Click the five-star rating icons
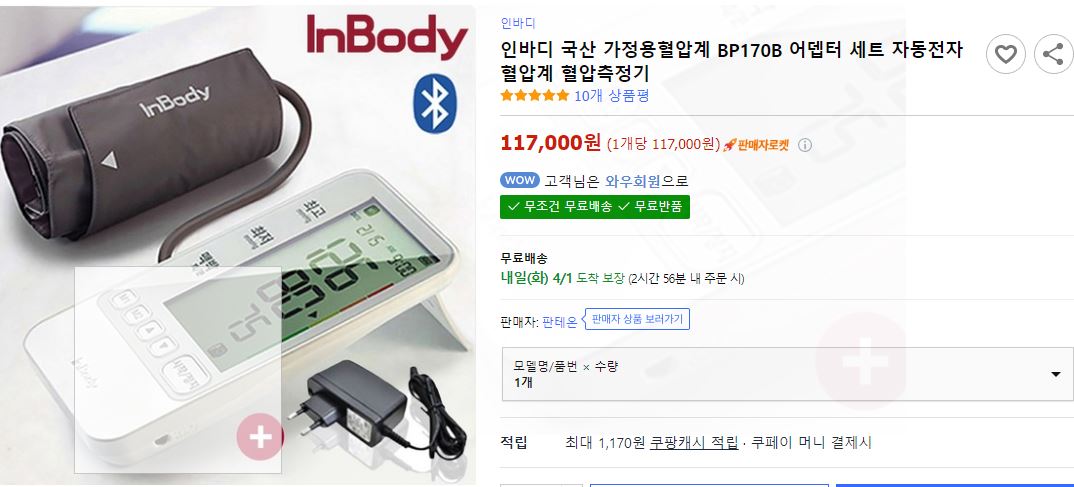The height and width of the screenshot is (487, 1074). pyautogui.click(x=534, y=95)
